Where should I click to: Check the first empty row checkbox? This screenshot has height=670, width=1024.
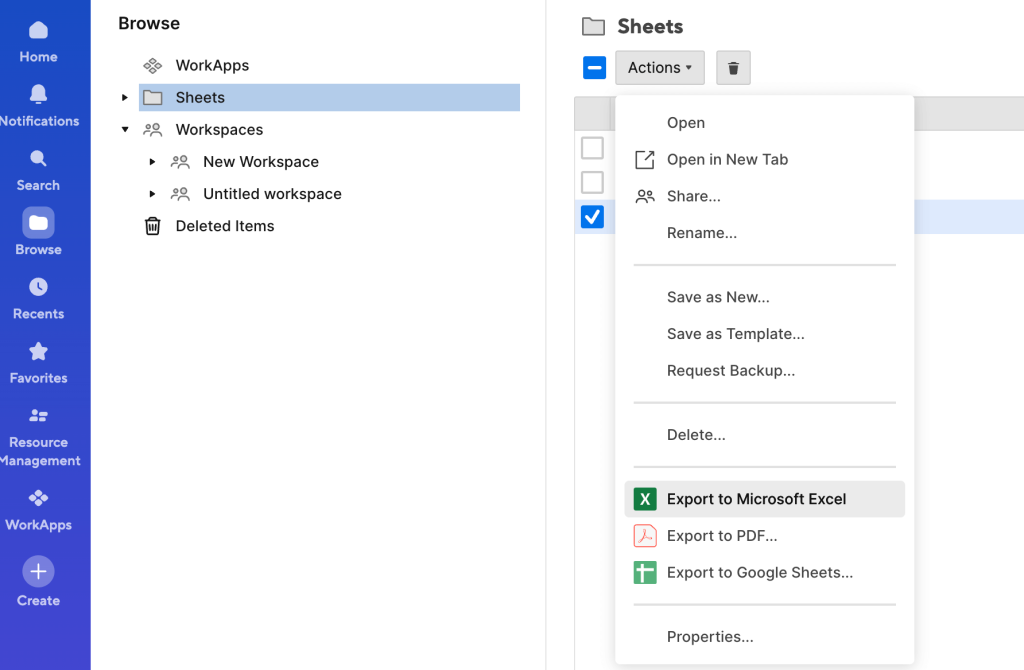pyautogui.click(x=592, y=147)
